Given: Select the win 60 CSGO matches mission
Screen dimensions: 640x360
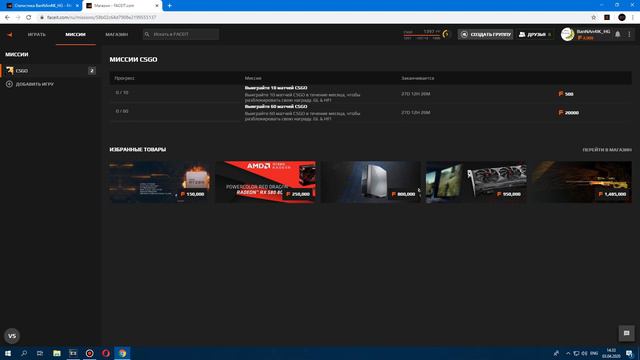Looking at the screenshot, I should tap(370, 112).
